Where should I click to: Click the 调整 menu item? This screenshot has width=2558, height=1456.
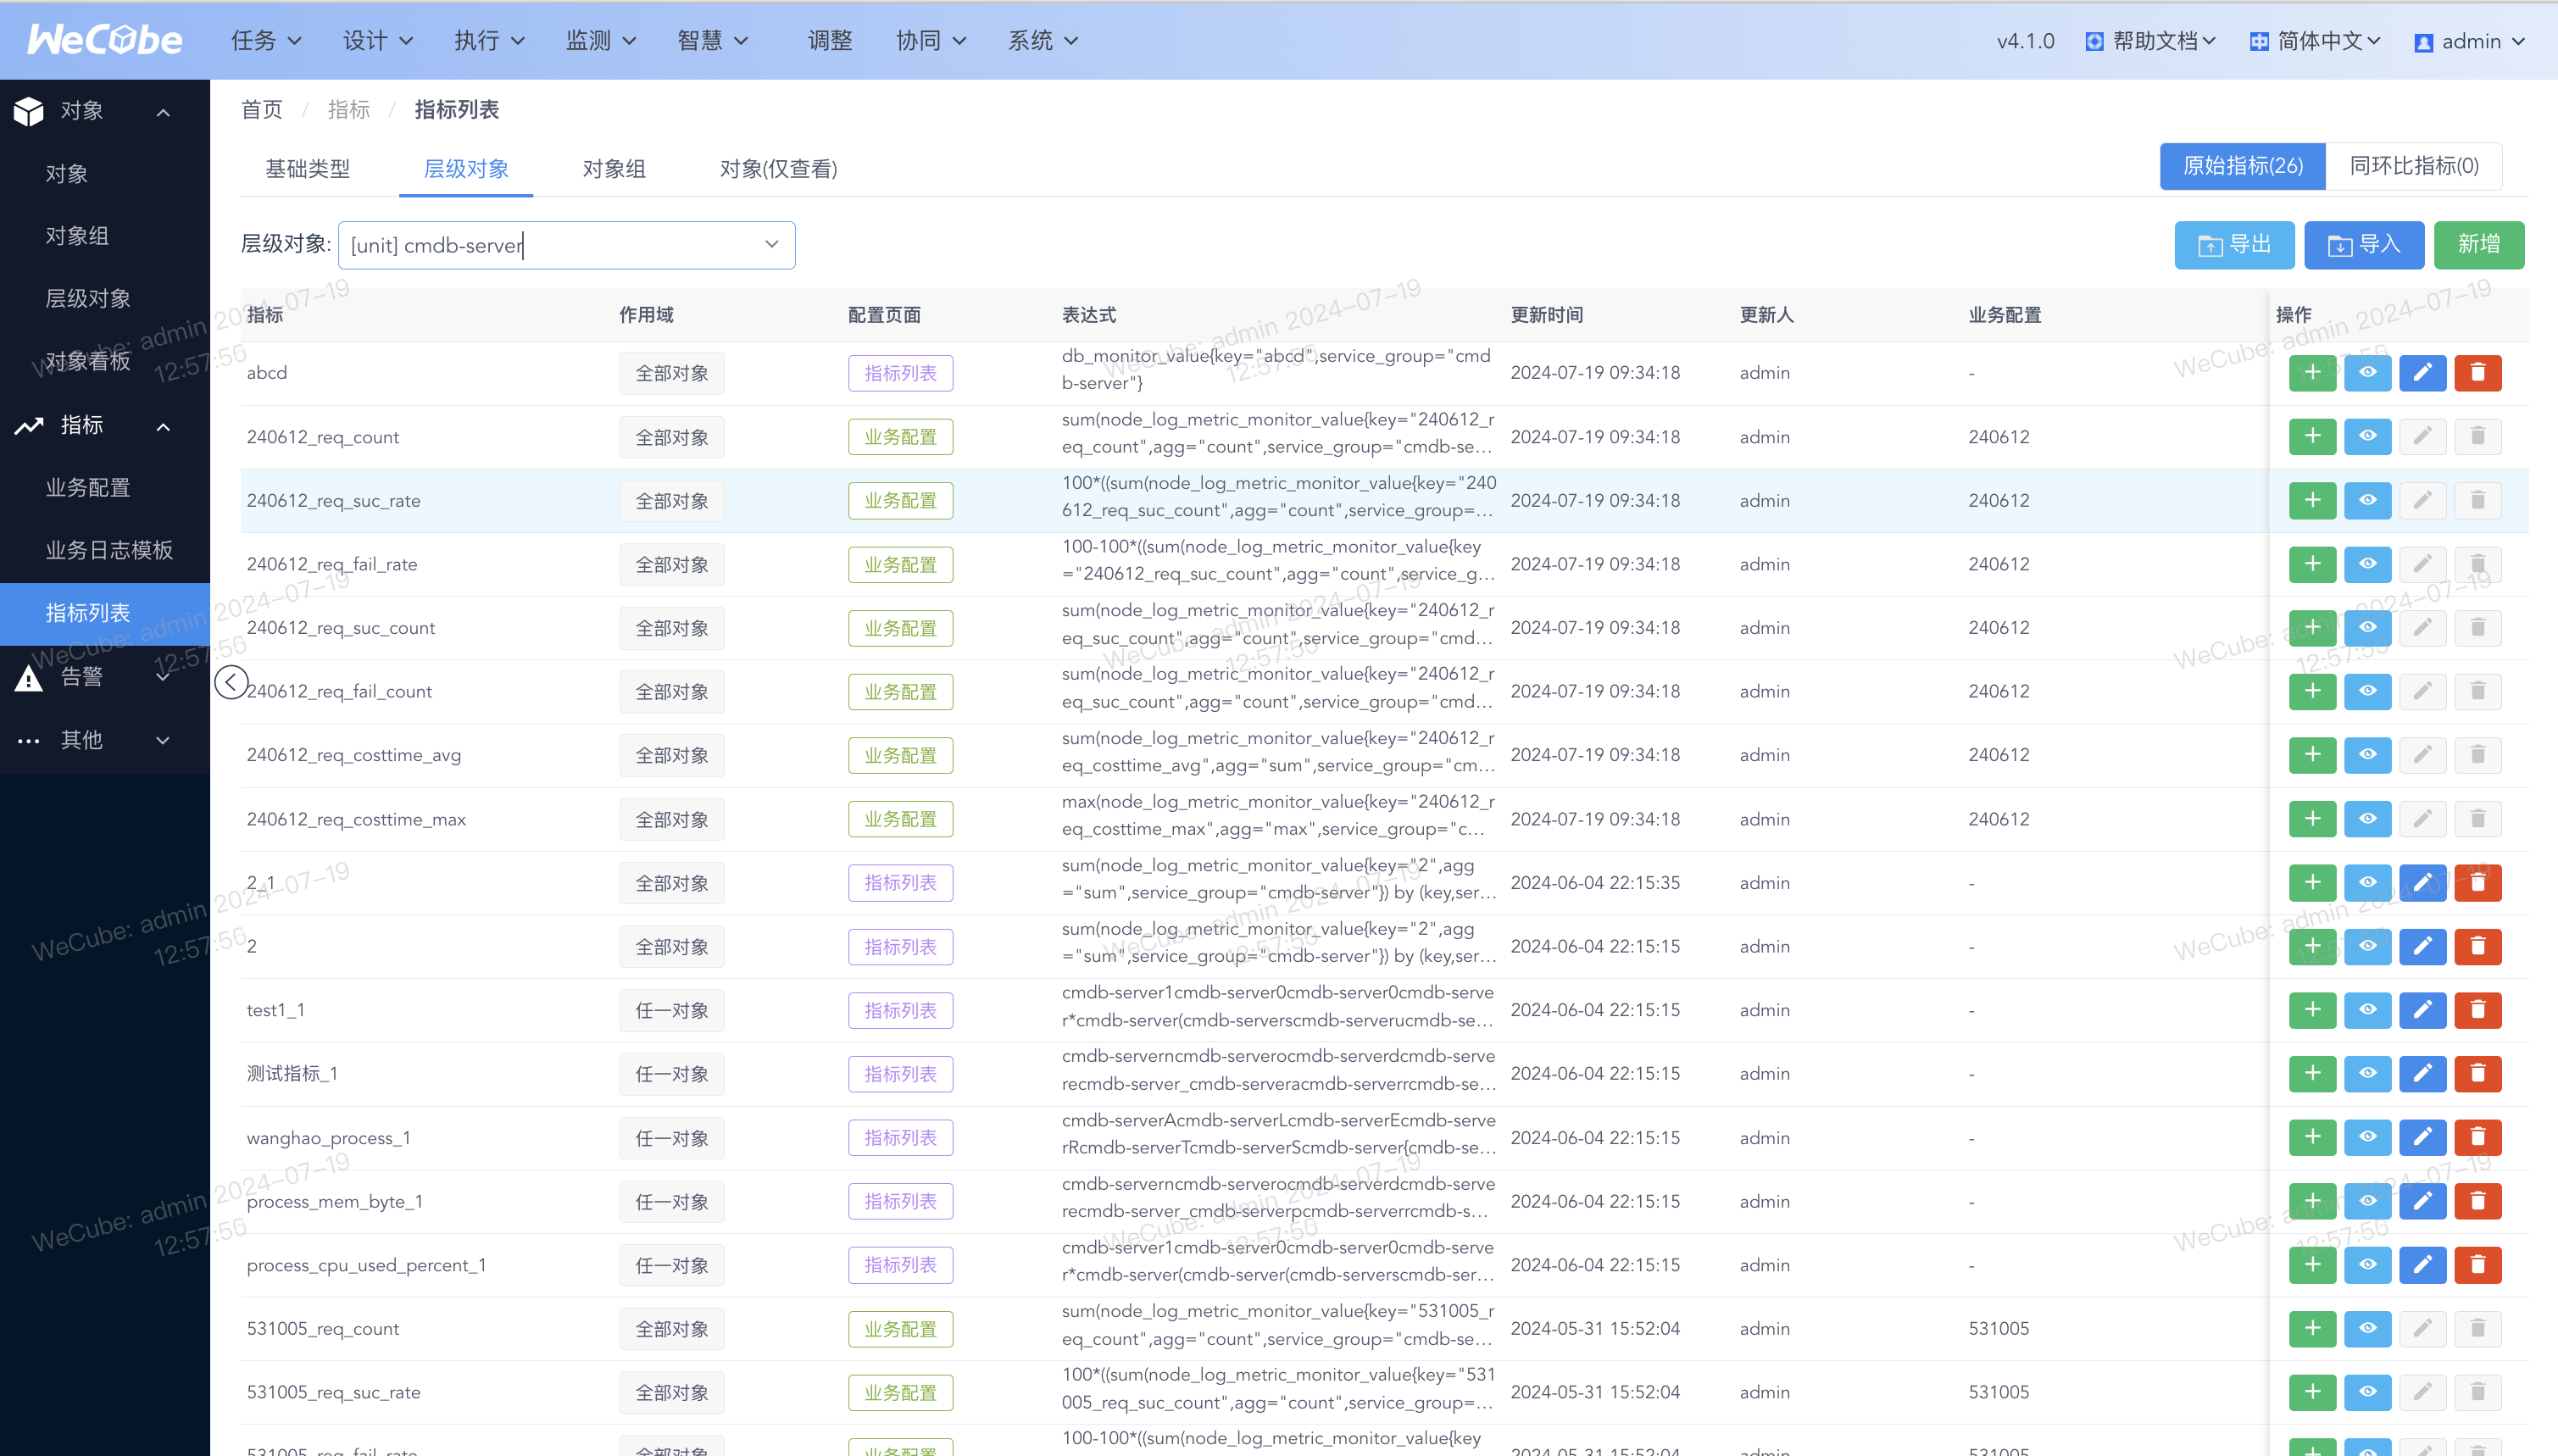(830, 41)
